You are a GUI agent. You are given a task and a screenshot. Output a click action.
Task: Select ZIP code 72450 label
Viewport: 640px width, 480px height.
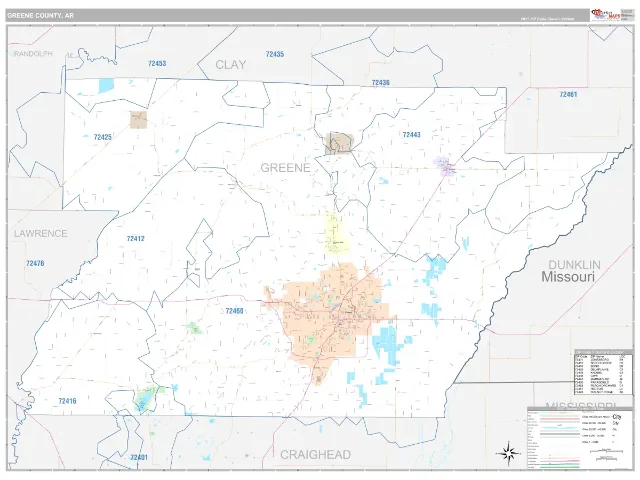point(234,311)
